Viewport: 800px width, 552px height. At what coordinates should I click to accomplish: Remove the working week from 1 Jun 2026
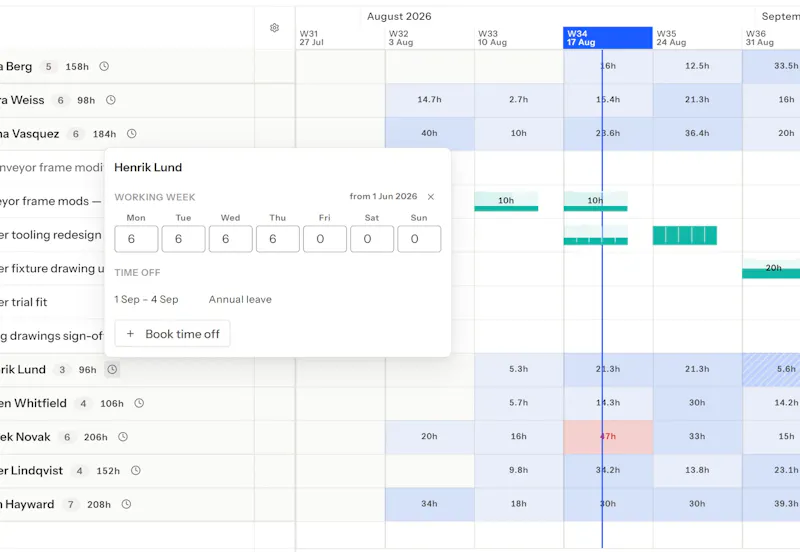pos(431,197)
